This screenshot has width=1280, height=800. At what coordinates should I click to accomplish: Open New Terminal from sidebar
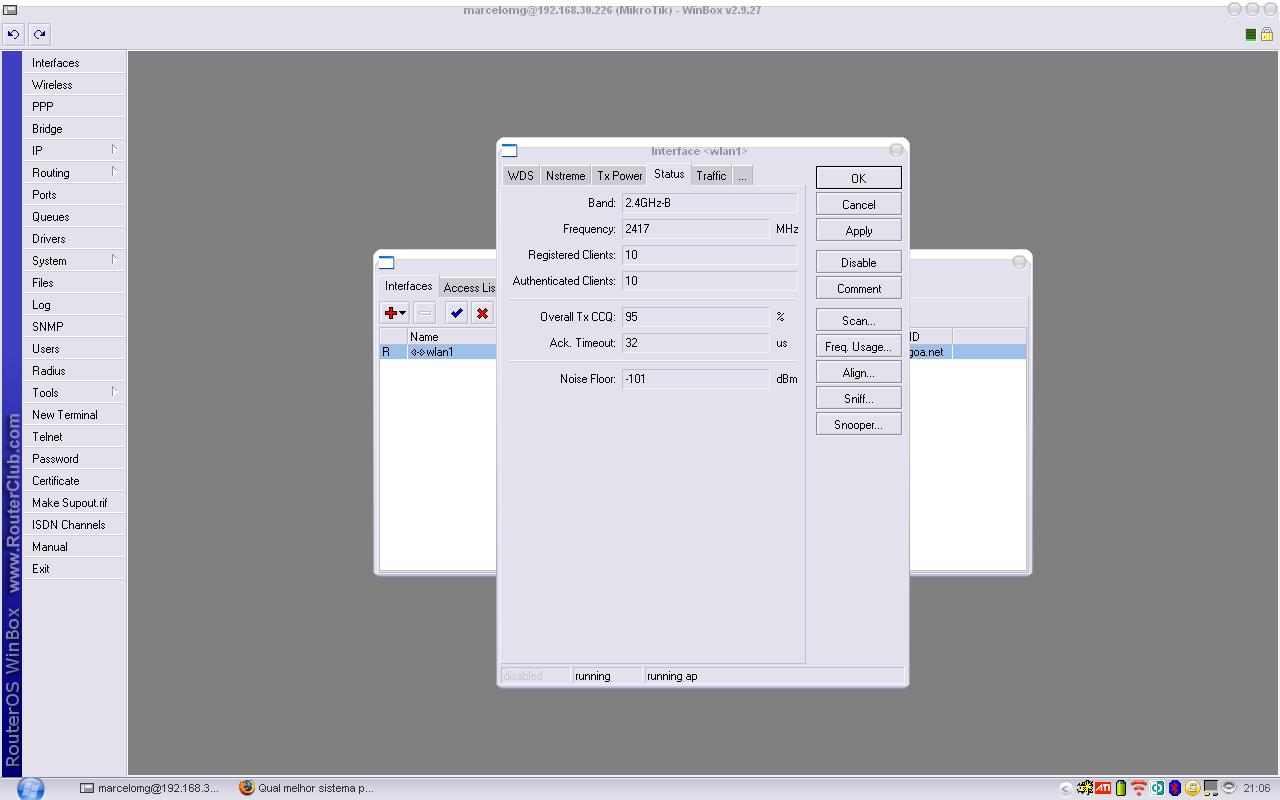(74, 415)
